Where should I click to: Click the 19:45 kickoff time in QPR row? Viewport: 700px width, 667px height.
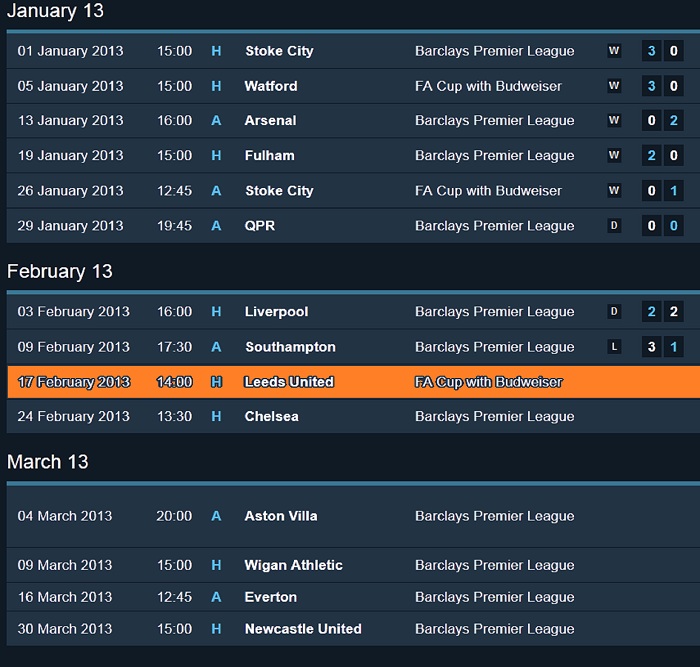point(175,225)
